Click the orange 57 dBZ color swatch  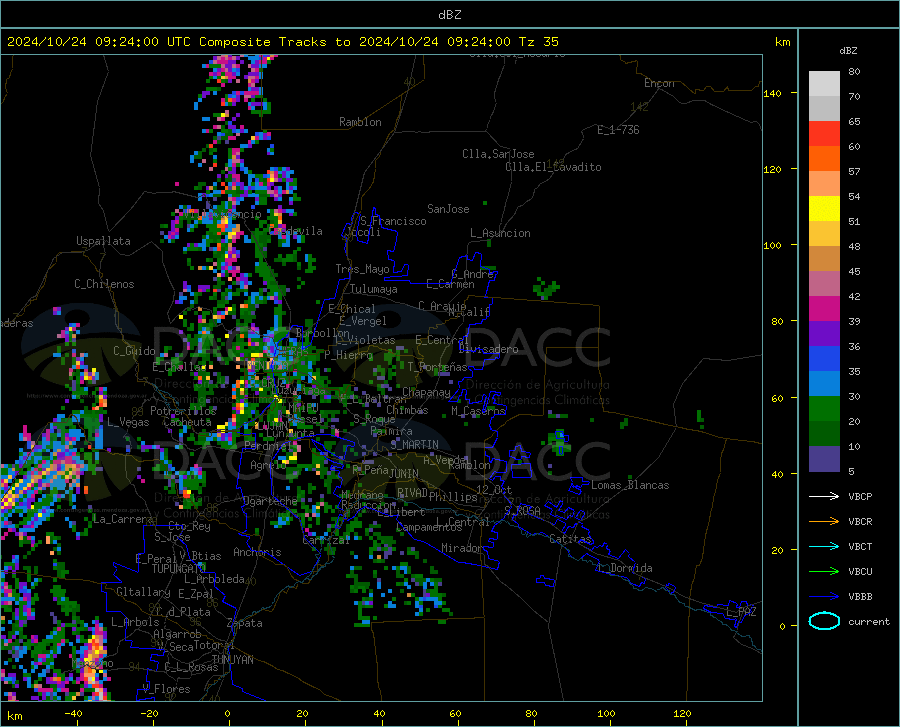pos(824,158)
